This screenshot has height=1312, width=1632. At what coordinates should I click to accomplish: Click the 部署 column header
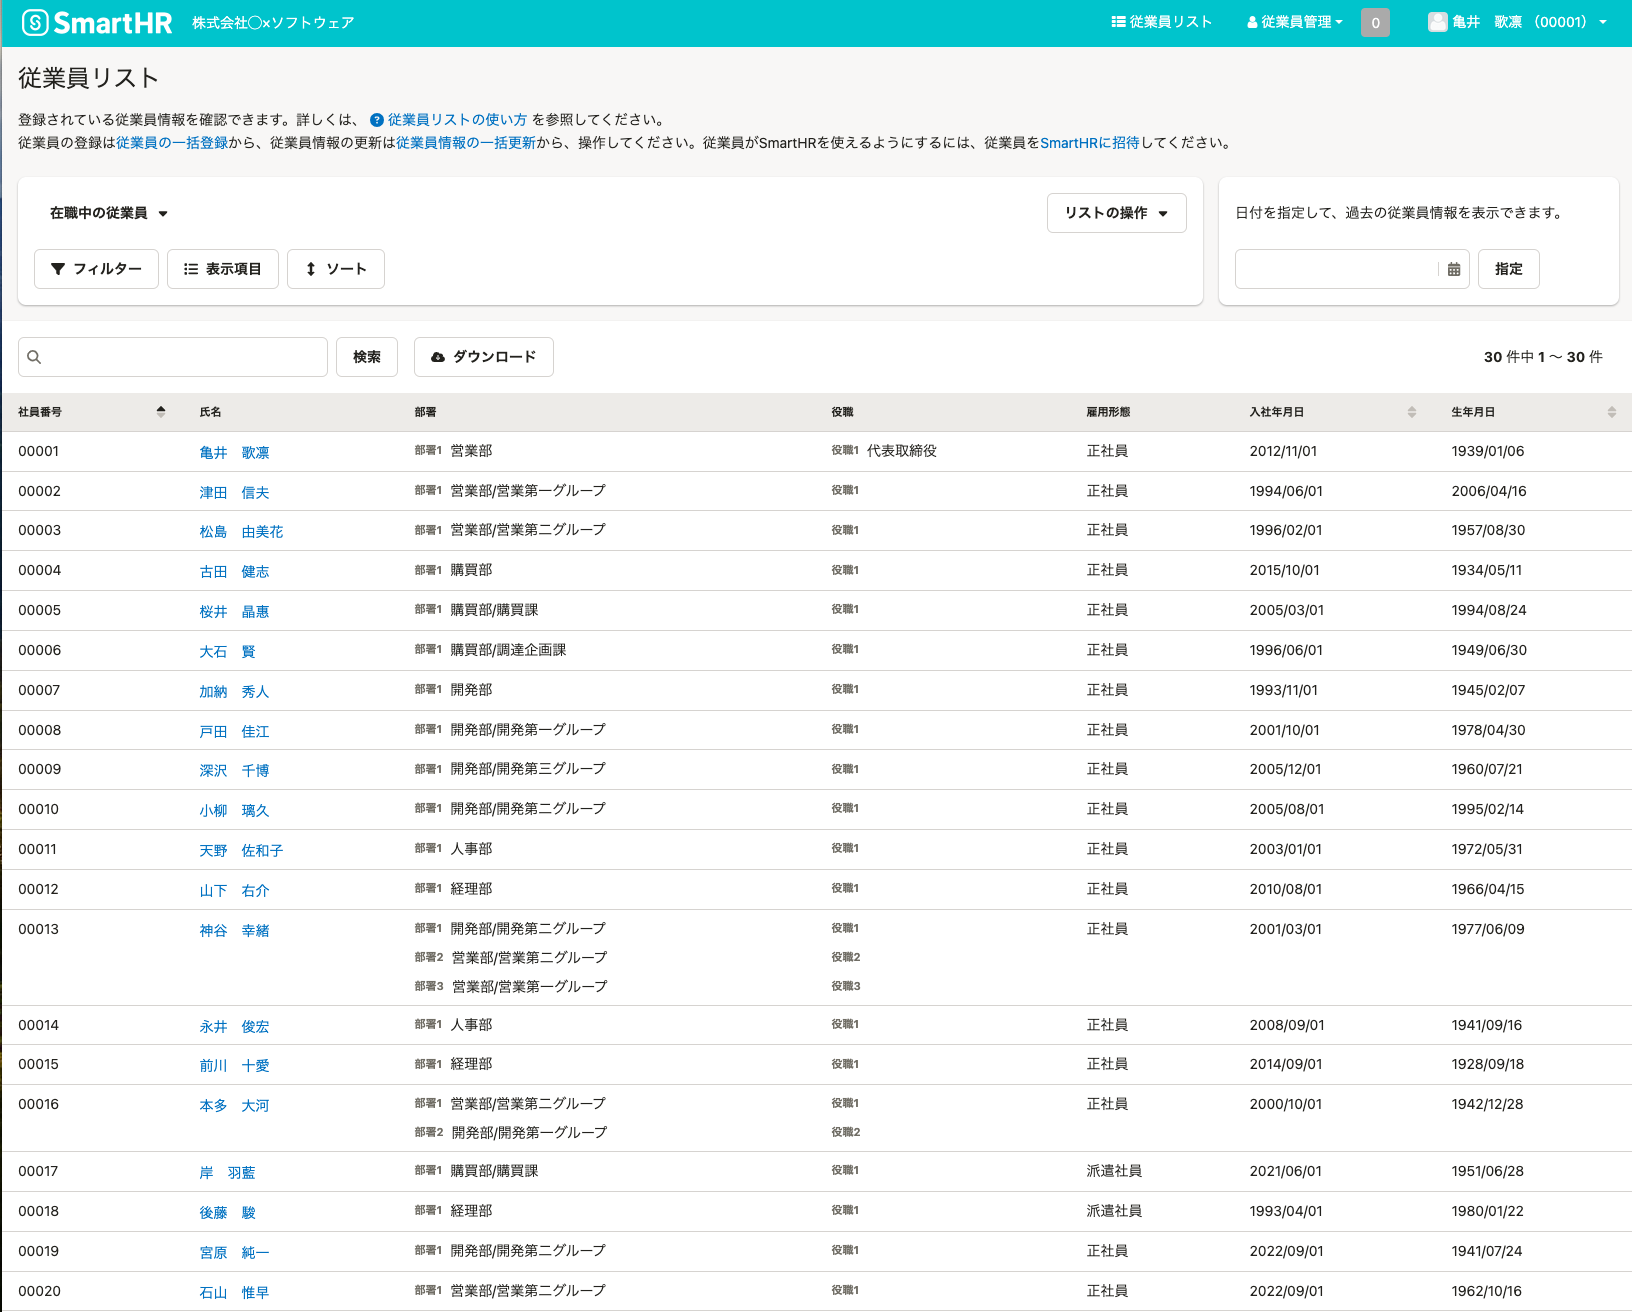coord(425,412)
